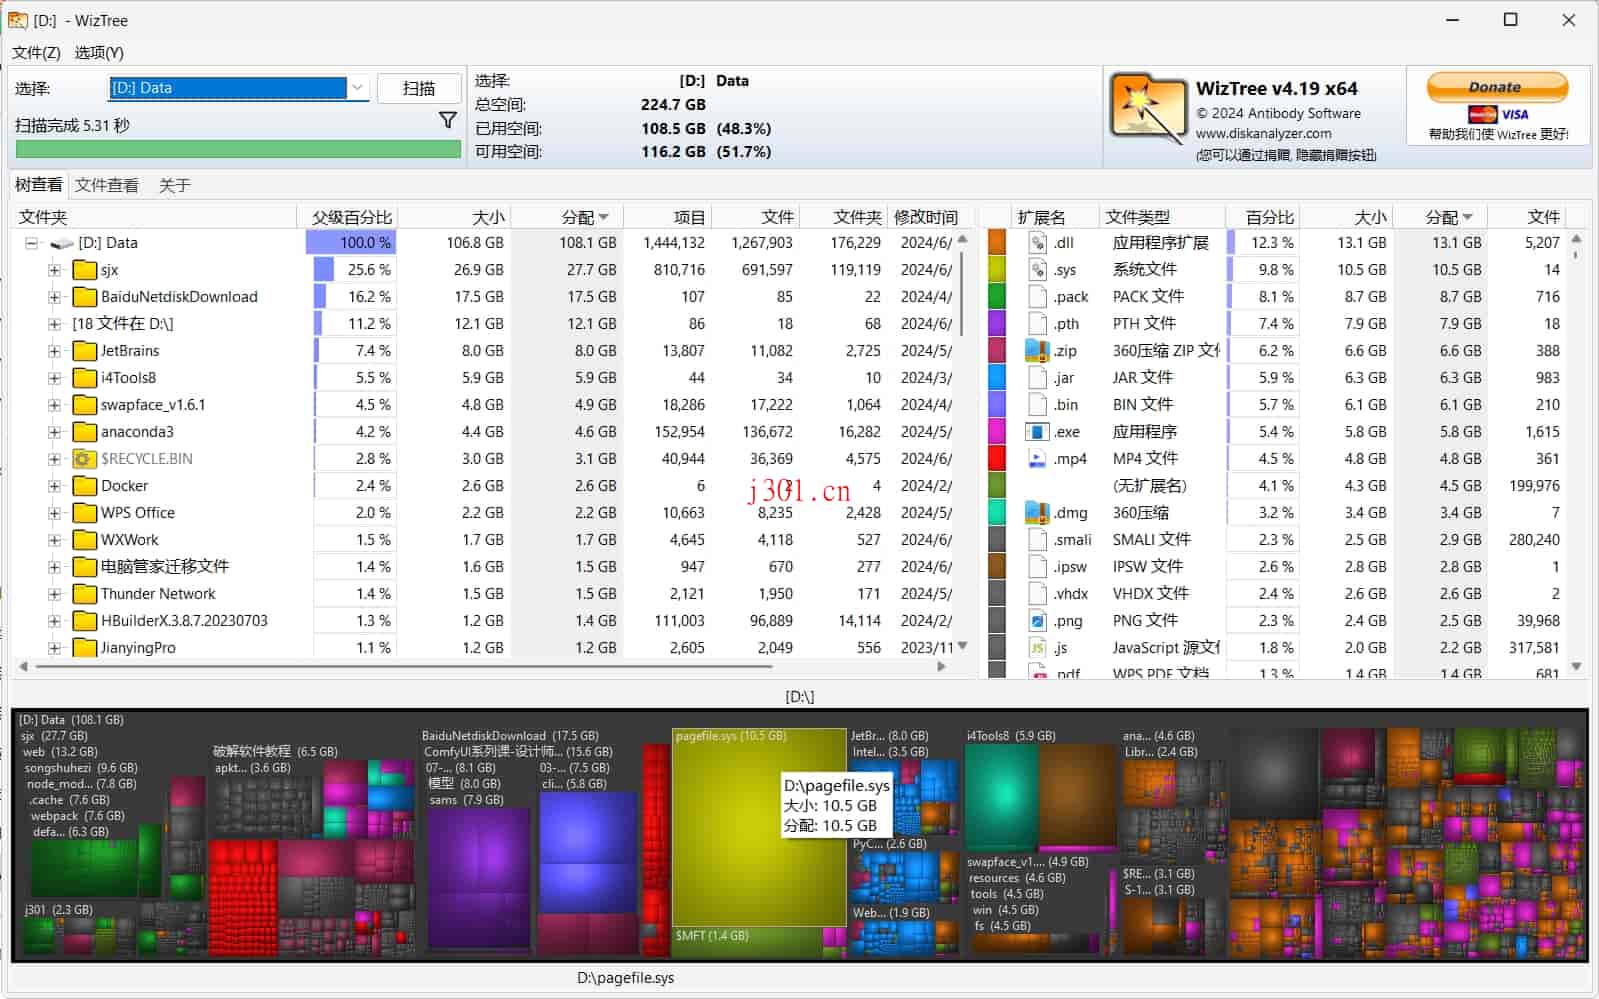Expand the swapface_v1.6.1 folder node
The width and height of the screenshot is (1599, 999).
[54, 405]
